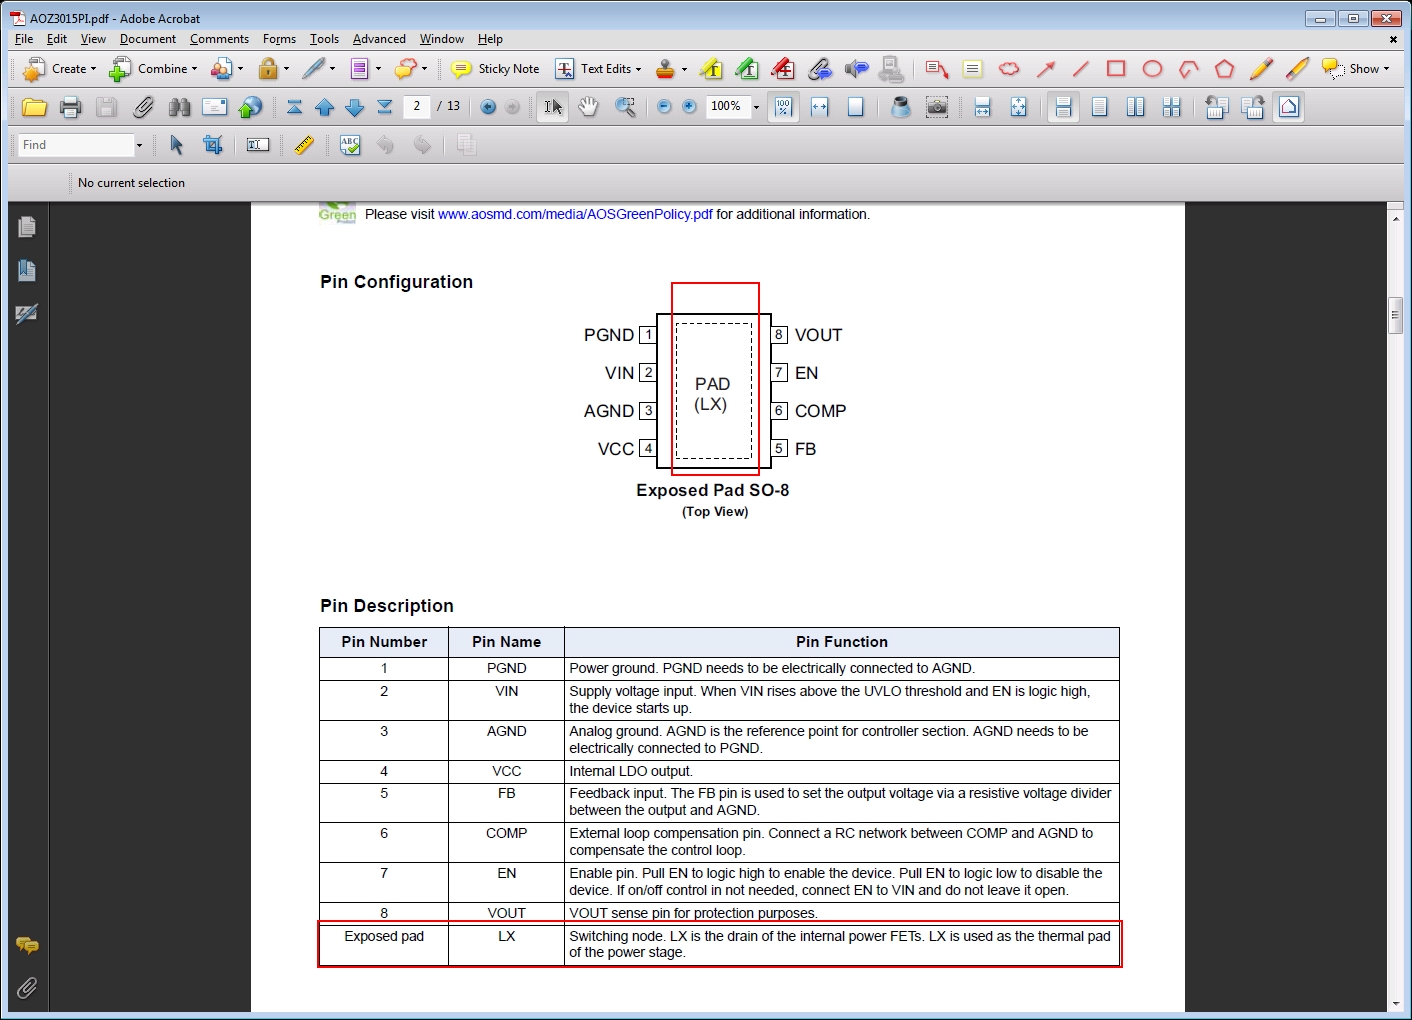Choose the Crop tool
The height and width of the screenshot is (1020, 1412).
point(213,145)
